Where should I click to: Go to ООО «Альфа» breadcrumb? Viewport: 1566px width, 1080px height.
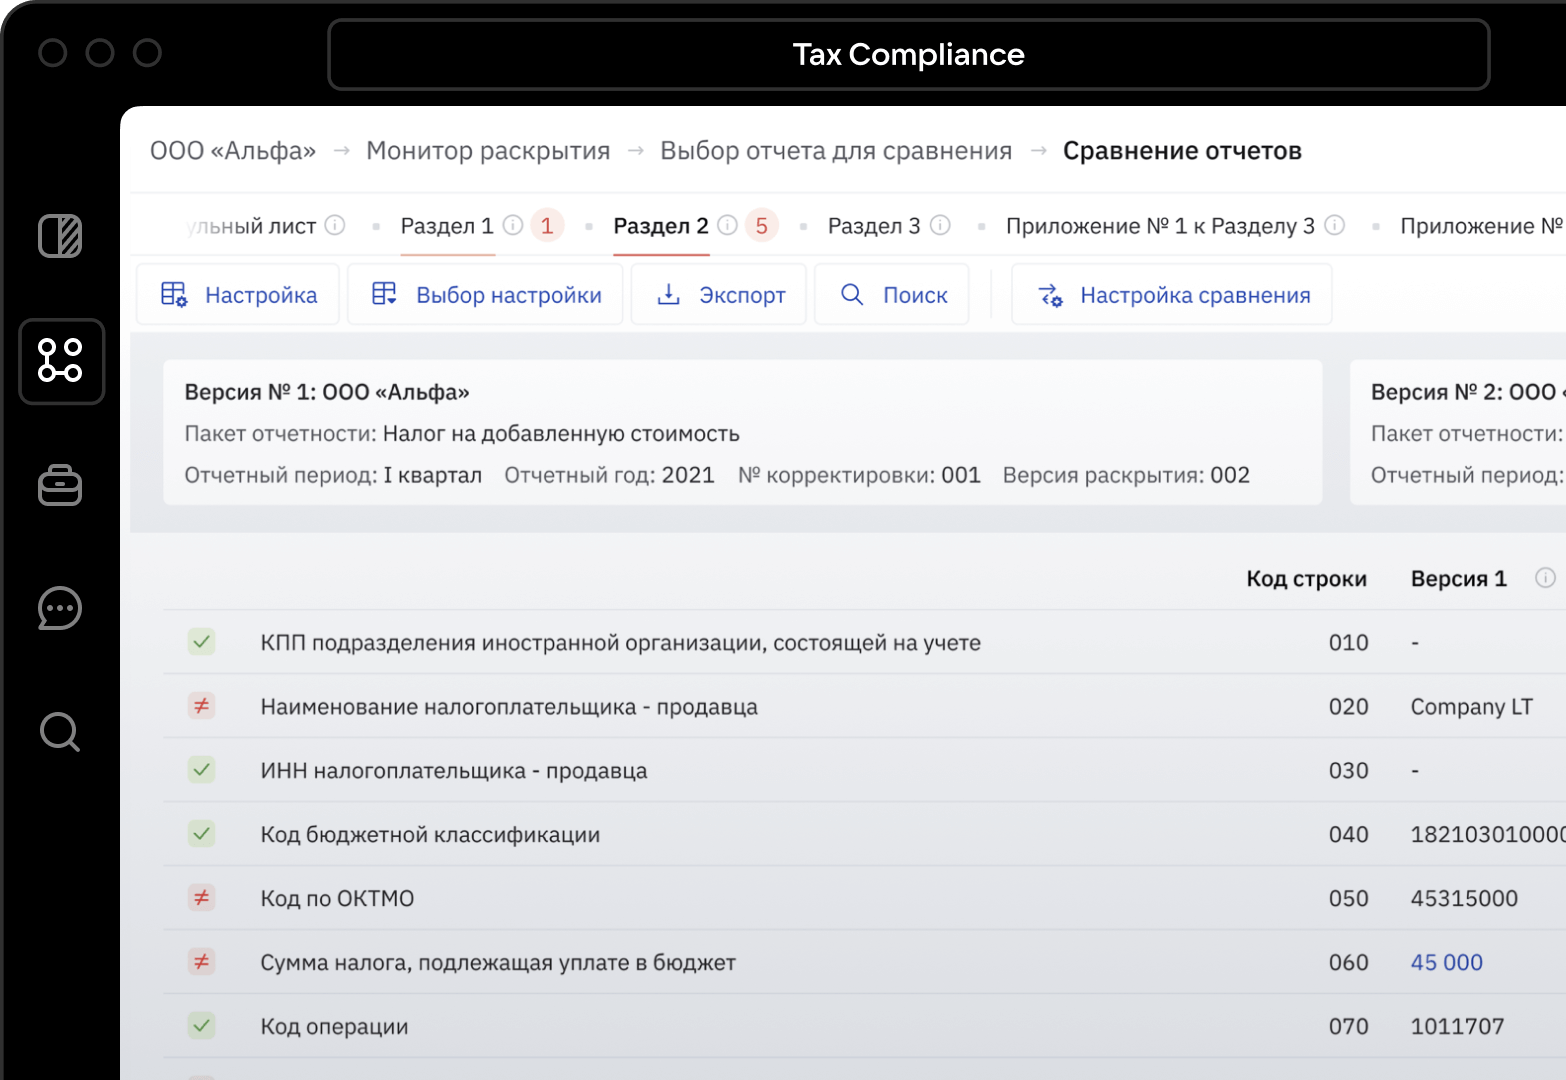coord(233,151)
